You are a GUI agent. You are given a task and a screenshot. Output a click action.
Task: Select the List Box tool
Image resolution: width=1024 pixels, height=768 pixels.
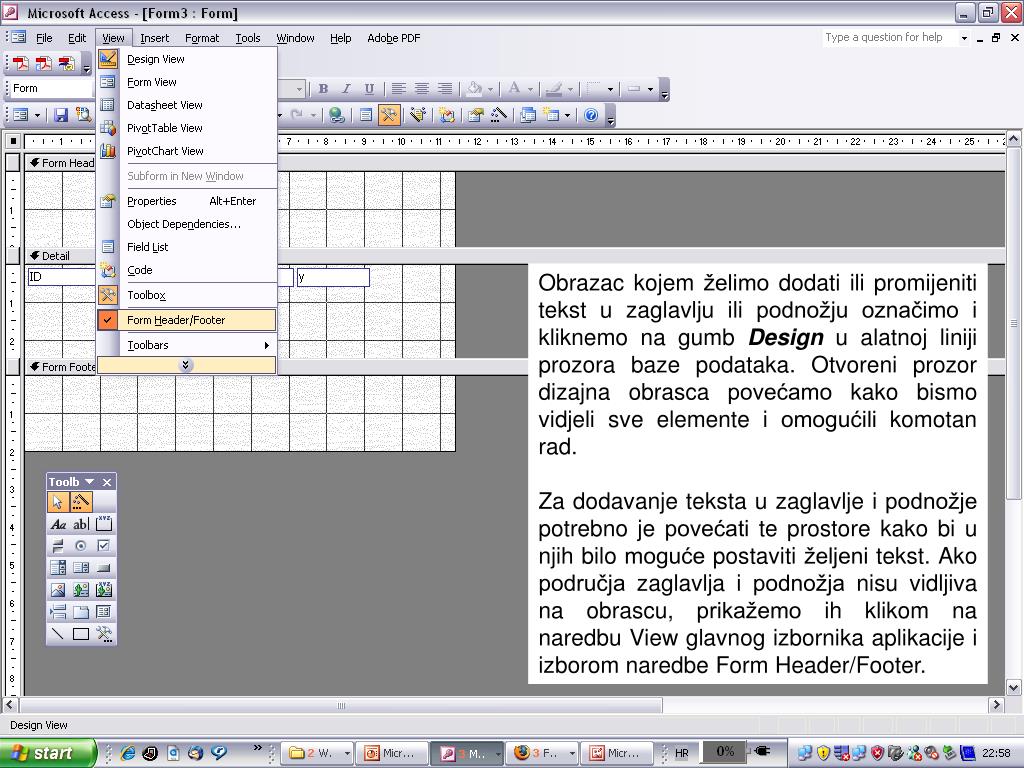[81, 568]
